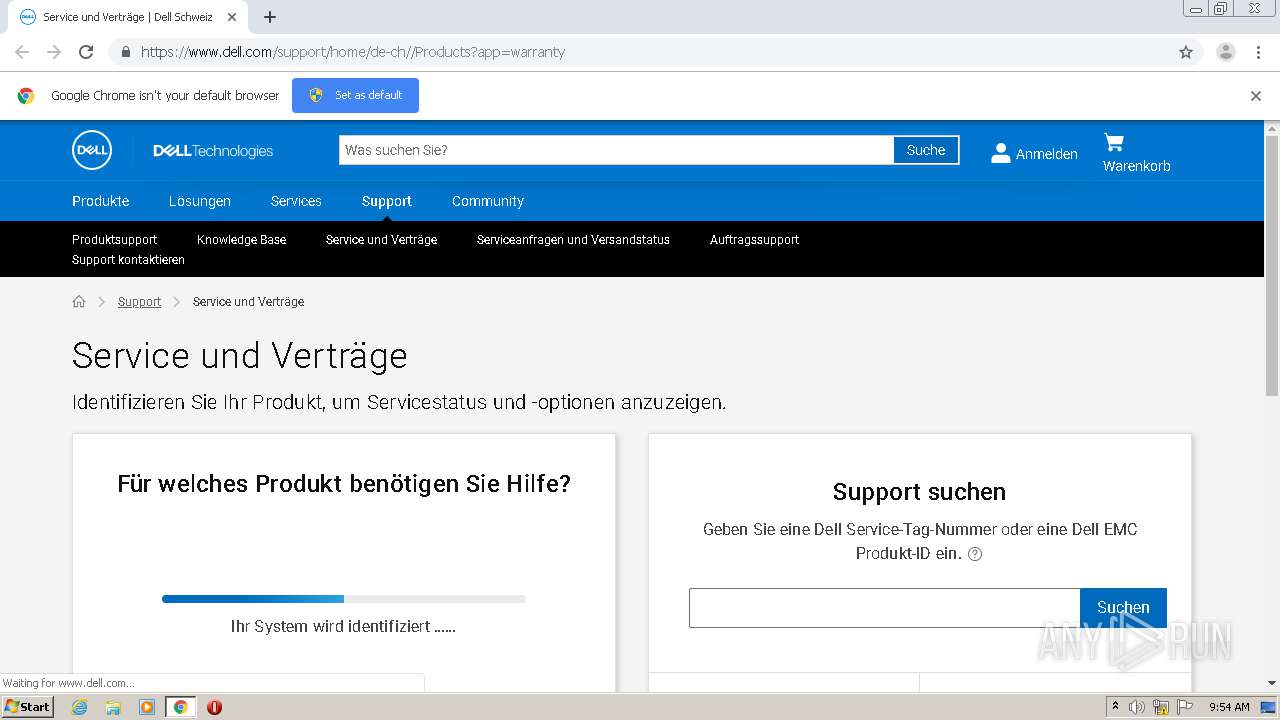Viewport: 1280px width, 720px height.
Task: Open the Services menu
Action: [x=296, y=201]
